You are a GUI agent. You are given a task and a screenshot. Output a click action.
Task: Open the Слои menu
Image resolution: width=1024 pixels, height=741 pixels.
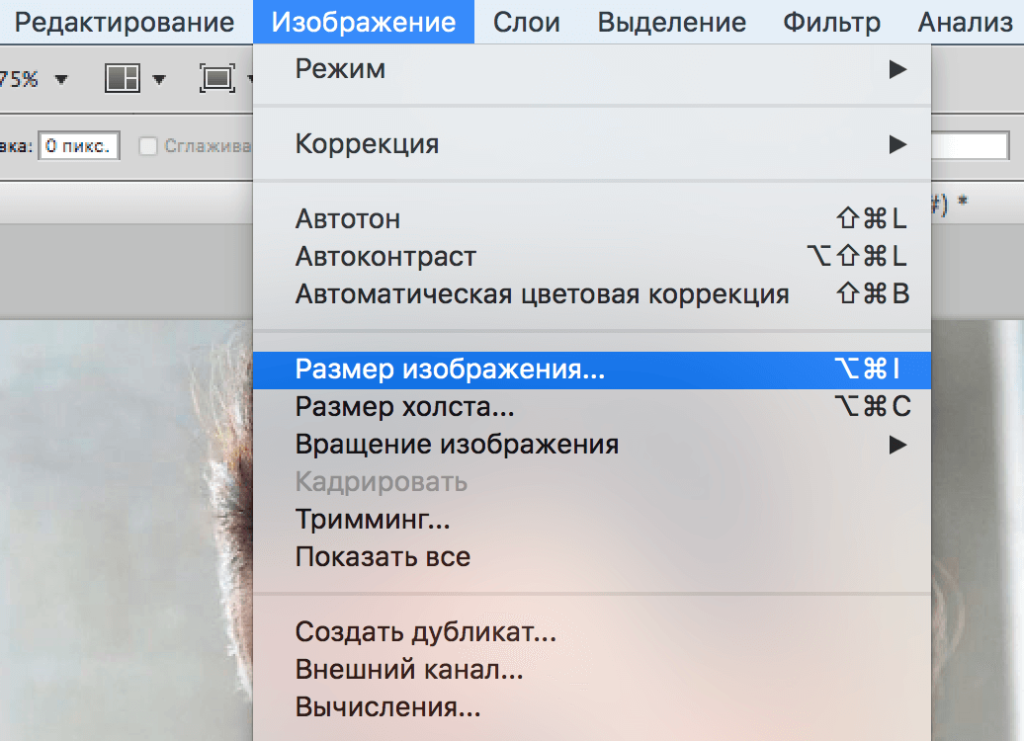tap(525, 22)
